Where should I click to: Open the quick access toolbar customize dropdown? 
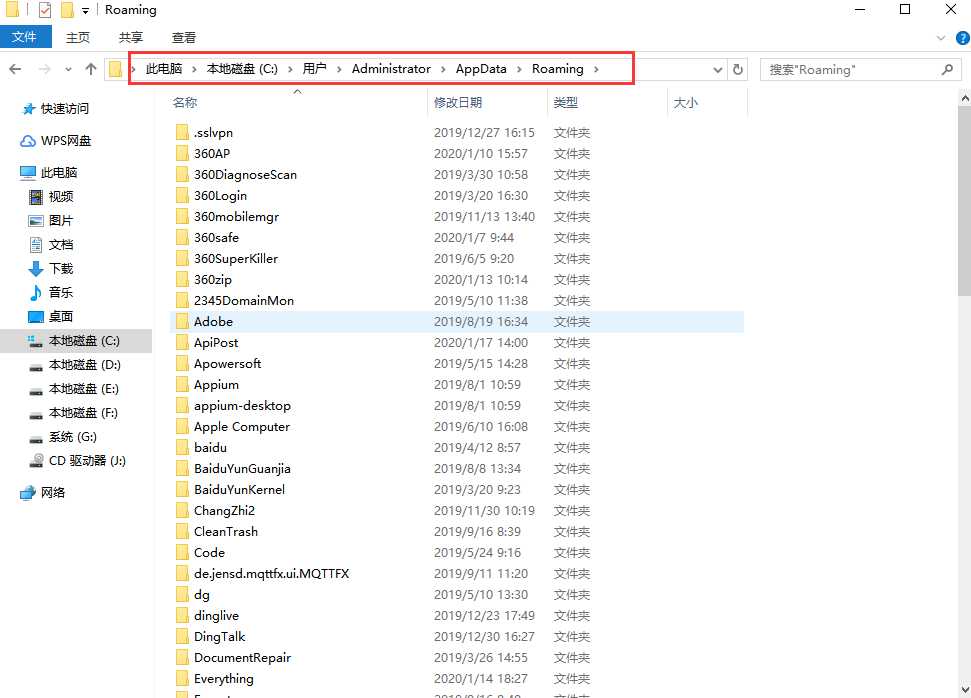pos(85,11)
